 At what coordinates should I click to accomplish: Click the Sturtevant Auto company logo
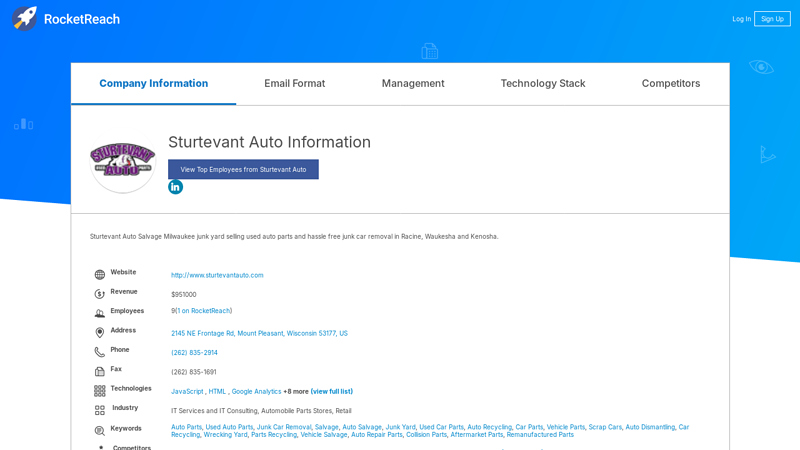(x=122, y=162)
